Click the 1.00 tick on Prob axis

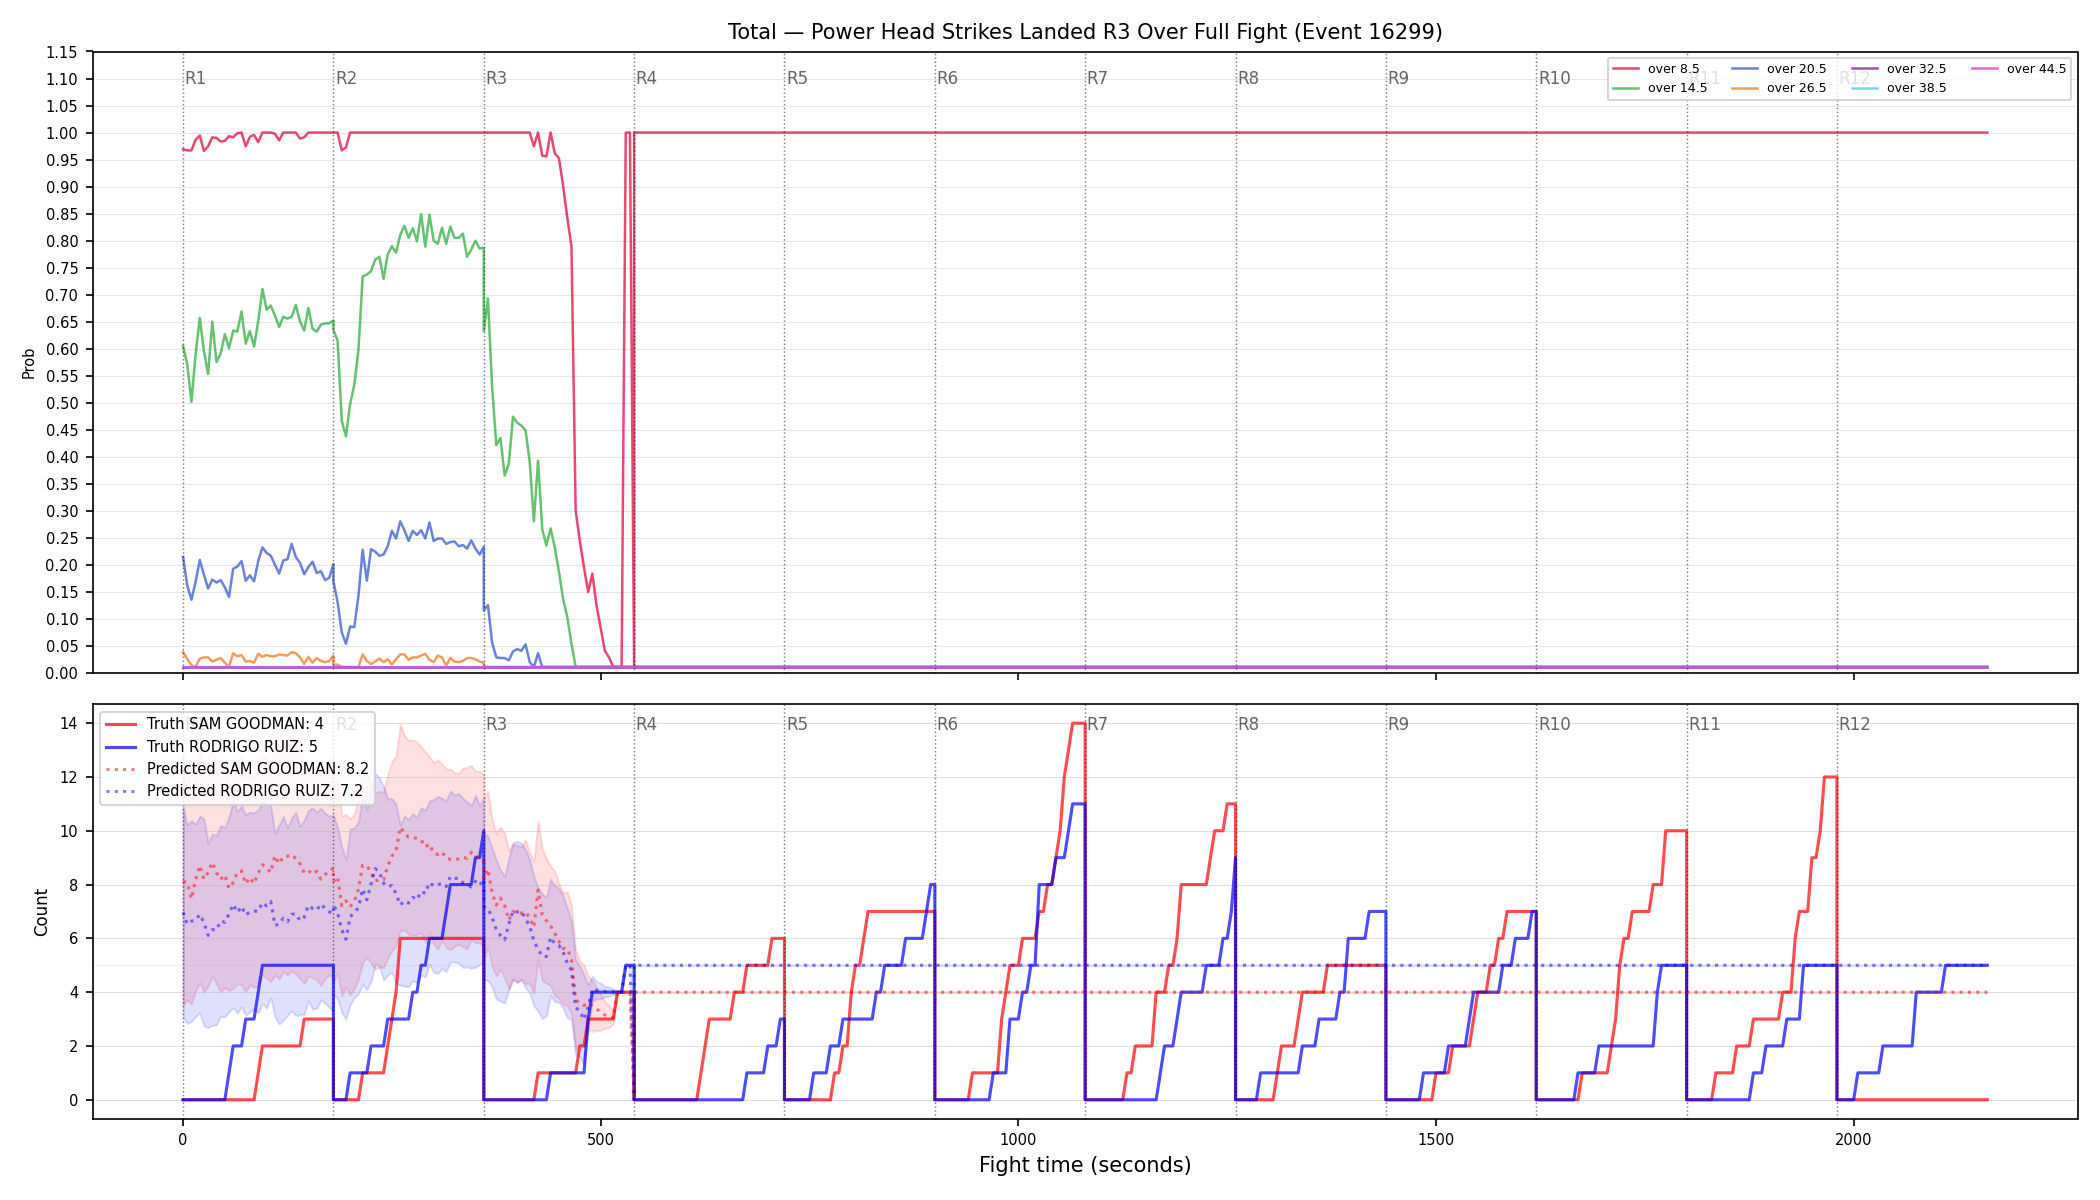point(61,133)
